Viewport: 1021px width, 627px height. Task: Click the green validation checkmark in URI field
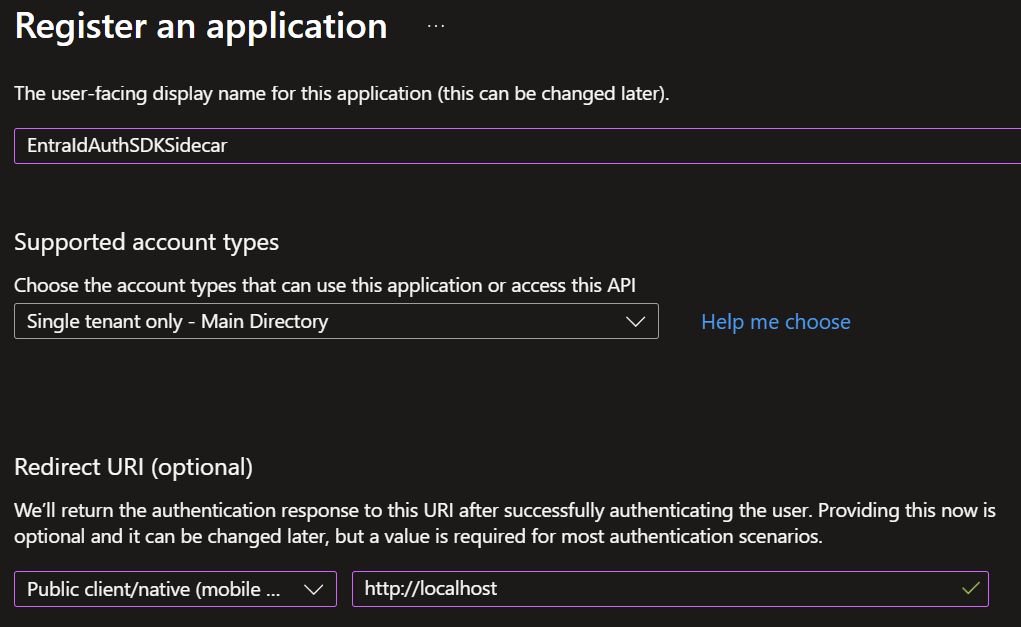pos(970,589)
